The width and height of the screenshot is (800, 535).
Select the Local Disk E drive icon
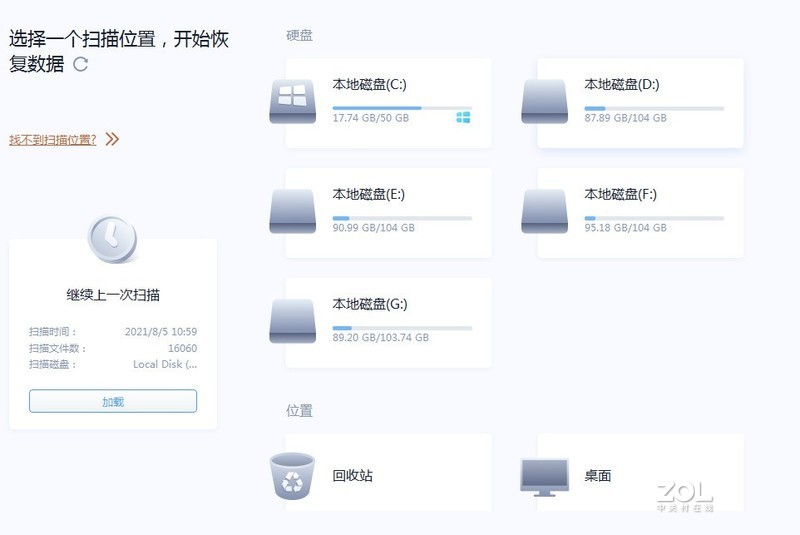coord(292,211)
